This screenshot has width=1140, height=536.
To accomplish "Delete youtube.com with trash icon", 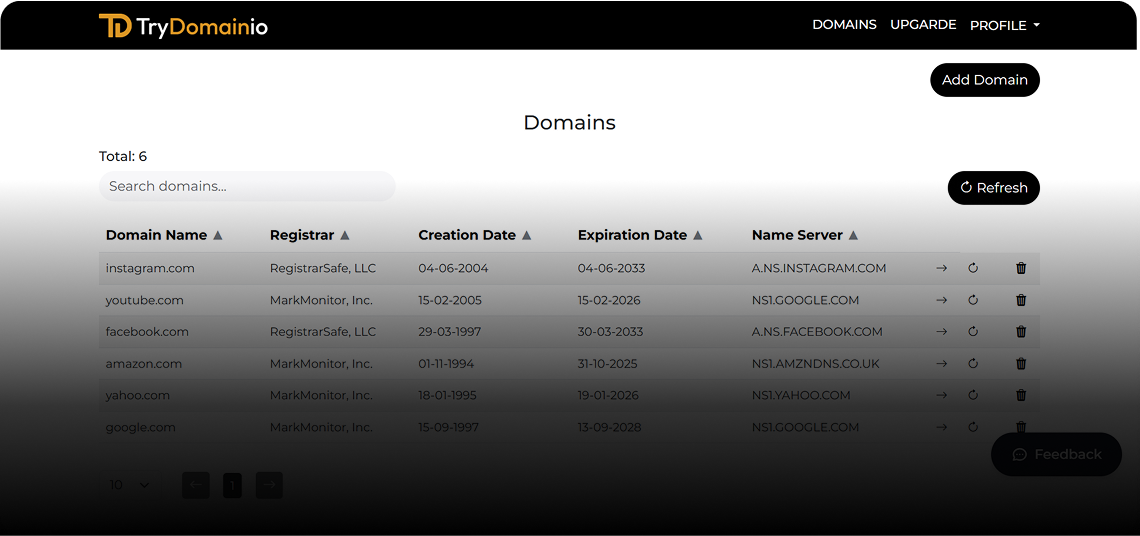I will tap(1021, 300).
